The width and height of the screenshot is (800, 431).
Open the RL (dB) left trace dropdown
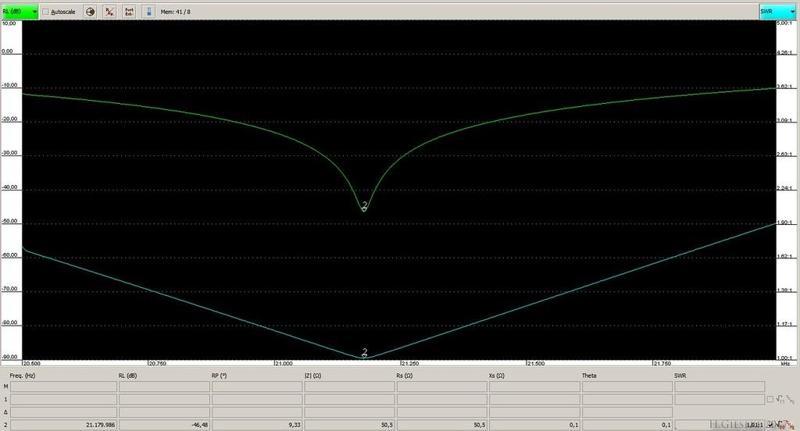pos(19,11)
